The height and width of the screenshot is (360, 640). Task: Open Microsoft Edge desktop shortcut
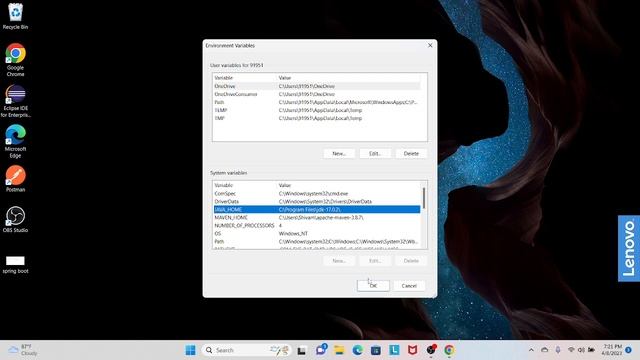pos(15,141)
